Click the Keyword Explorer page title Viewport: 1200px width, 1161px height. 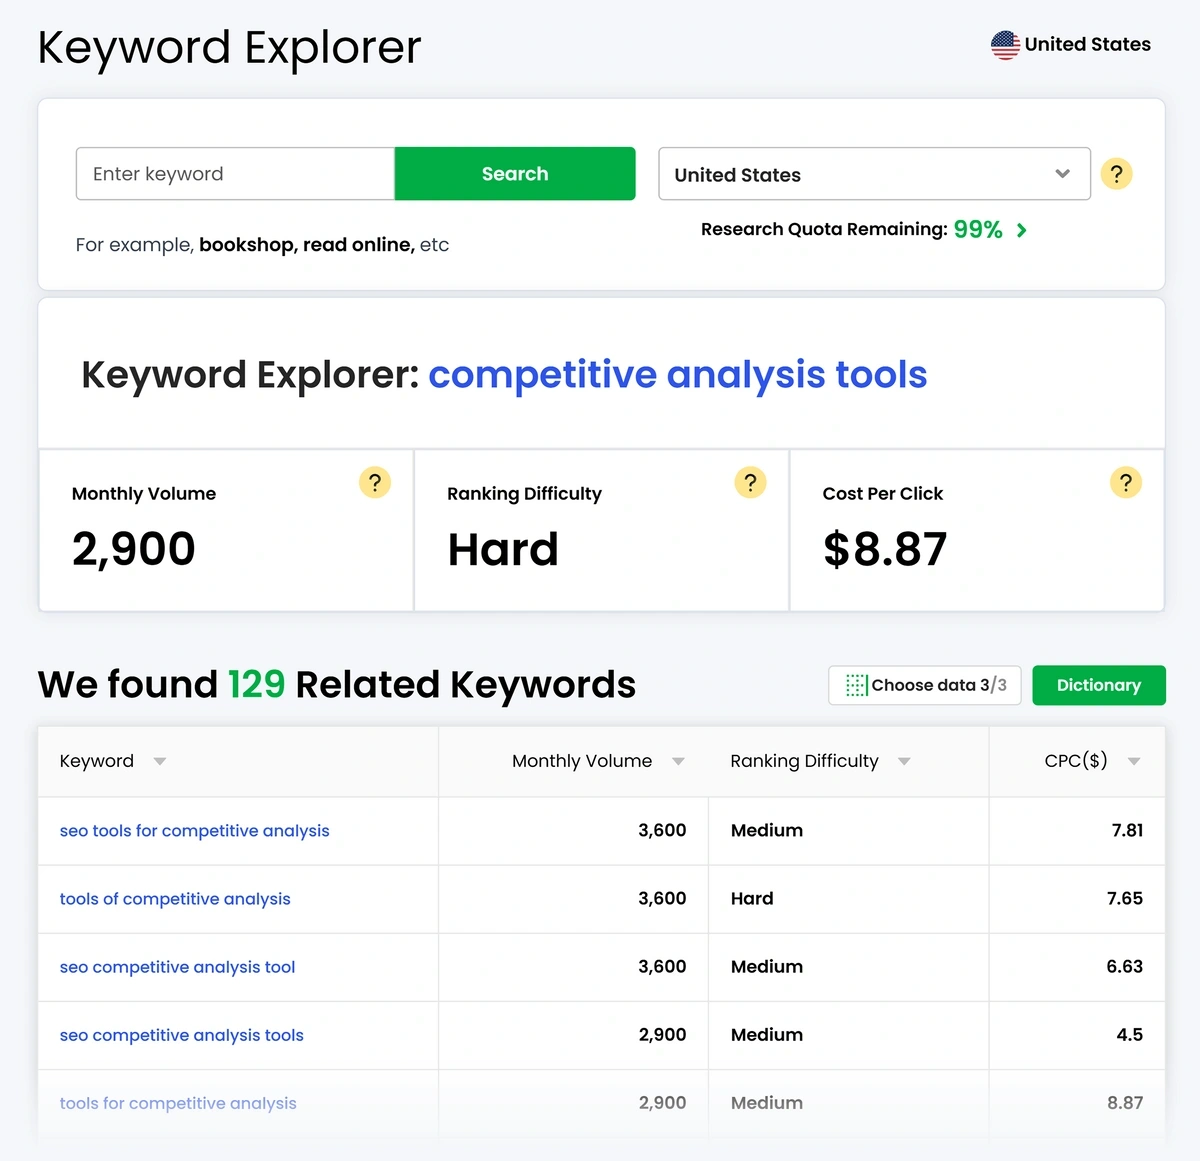[x=229, y=47]
